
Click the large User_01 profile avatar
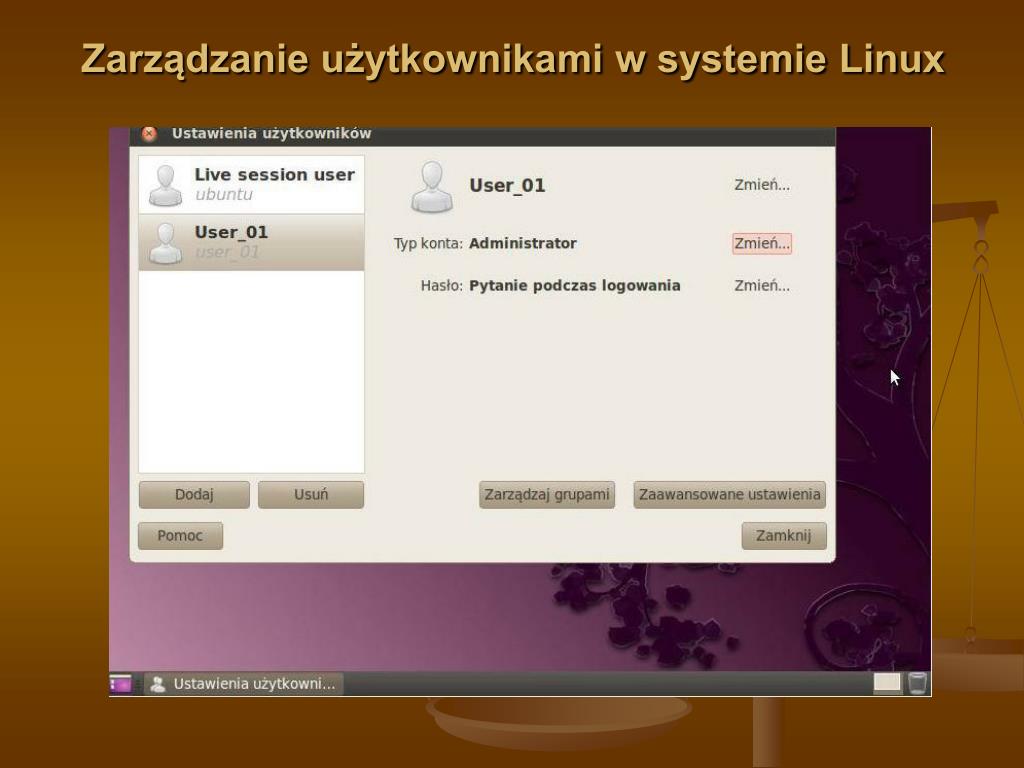point(431,187)
